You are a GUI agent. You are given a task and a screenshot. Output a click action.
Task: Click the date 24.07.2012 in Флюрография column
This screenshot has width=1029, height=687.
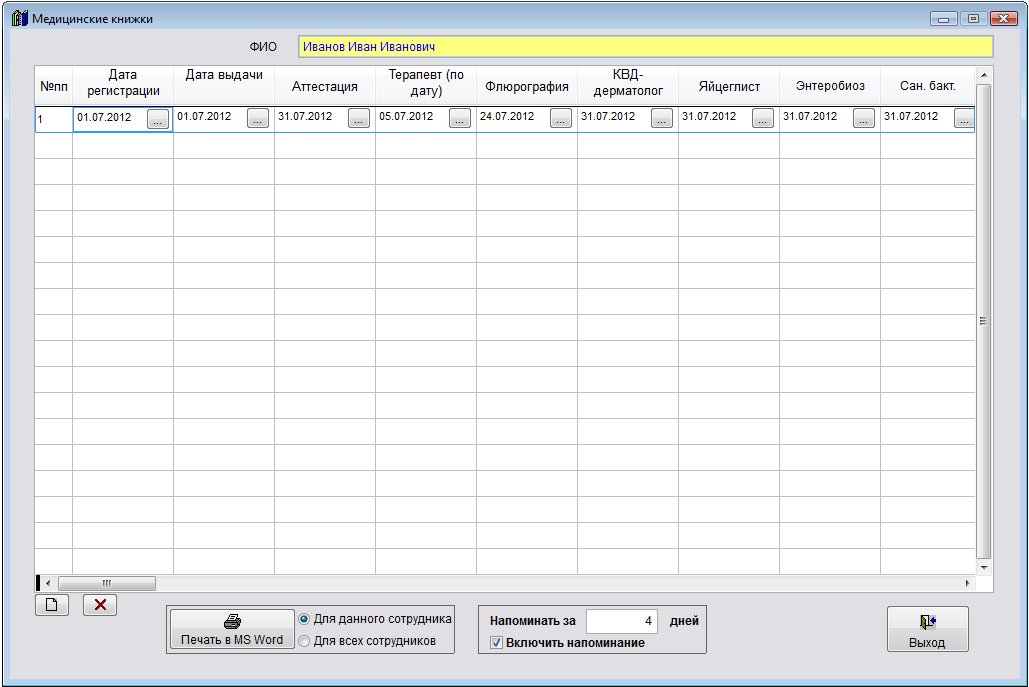[x=507, y=116]
